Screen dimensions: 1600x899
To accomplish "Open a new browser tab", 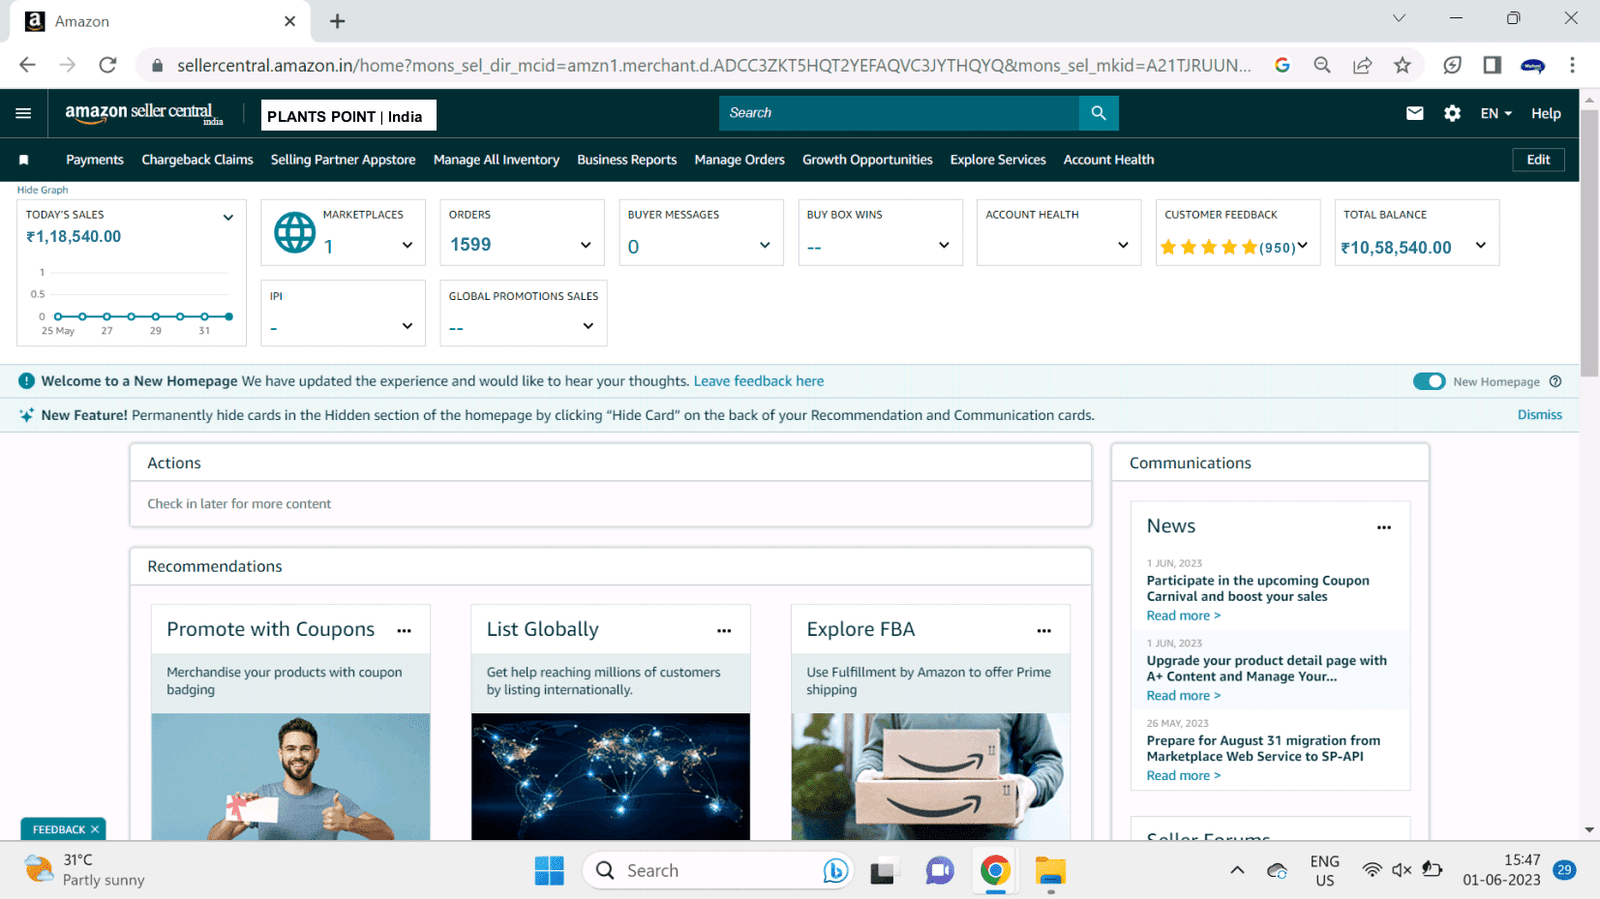I will pos(337,21).
